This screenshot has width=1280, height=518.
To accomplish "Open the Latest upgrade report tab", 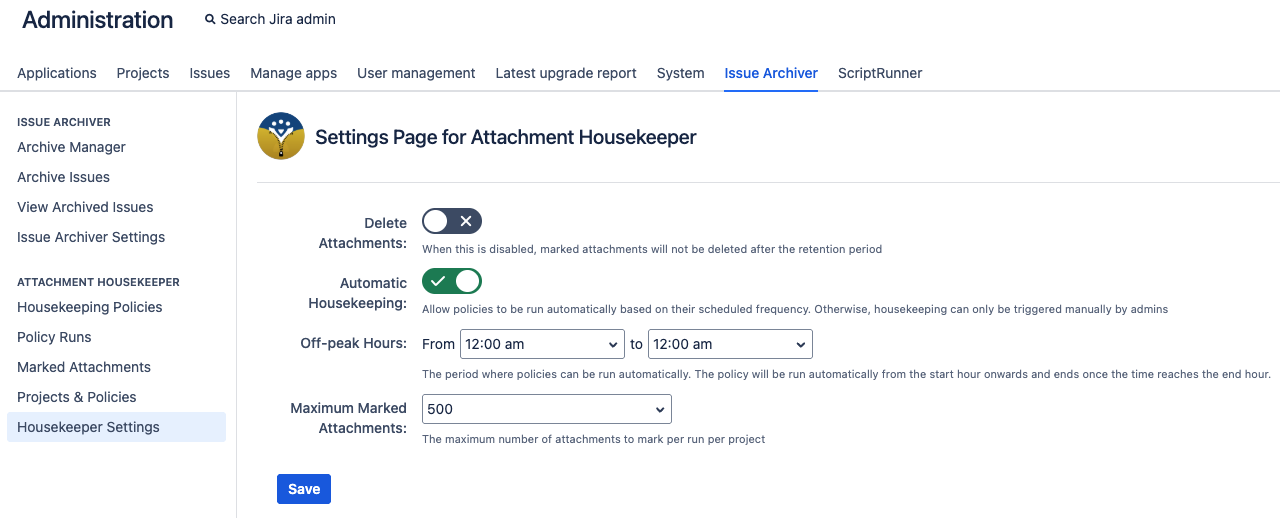I will (566, 73).
